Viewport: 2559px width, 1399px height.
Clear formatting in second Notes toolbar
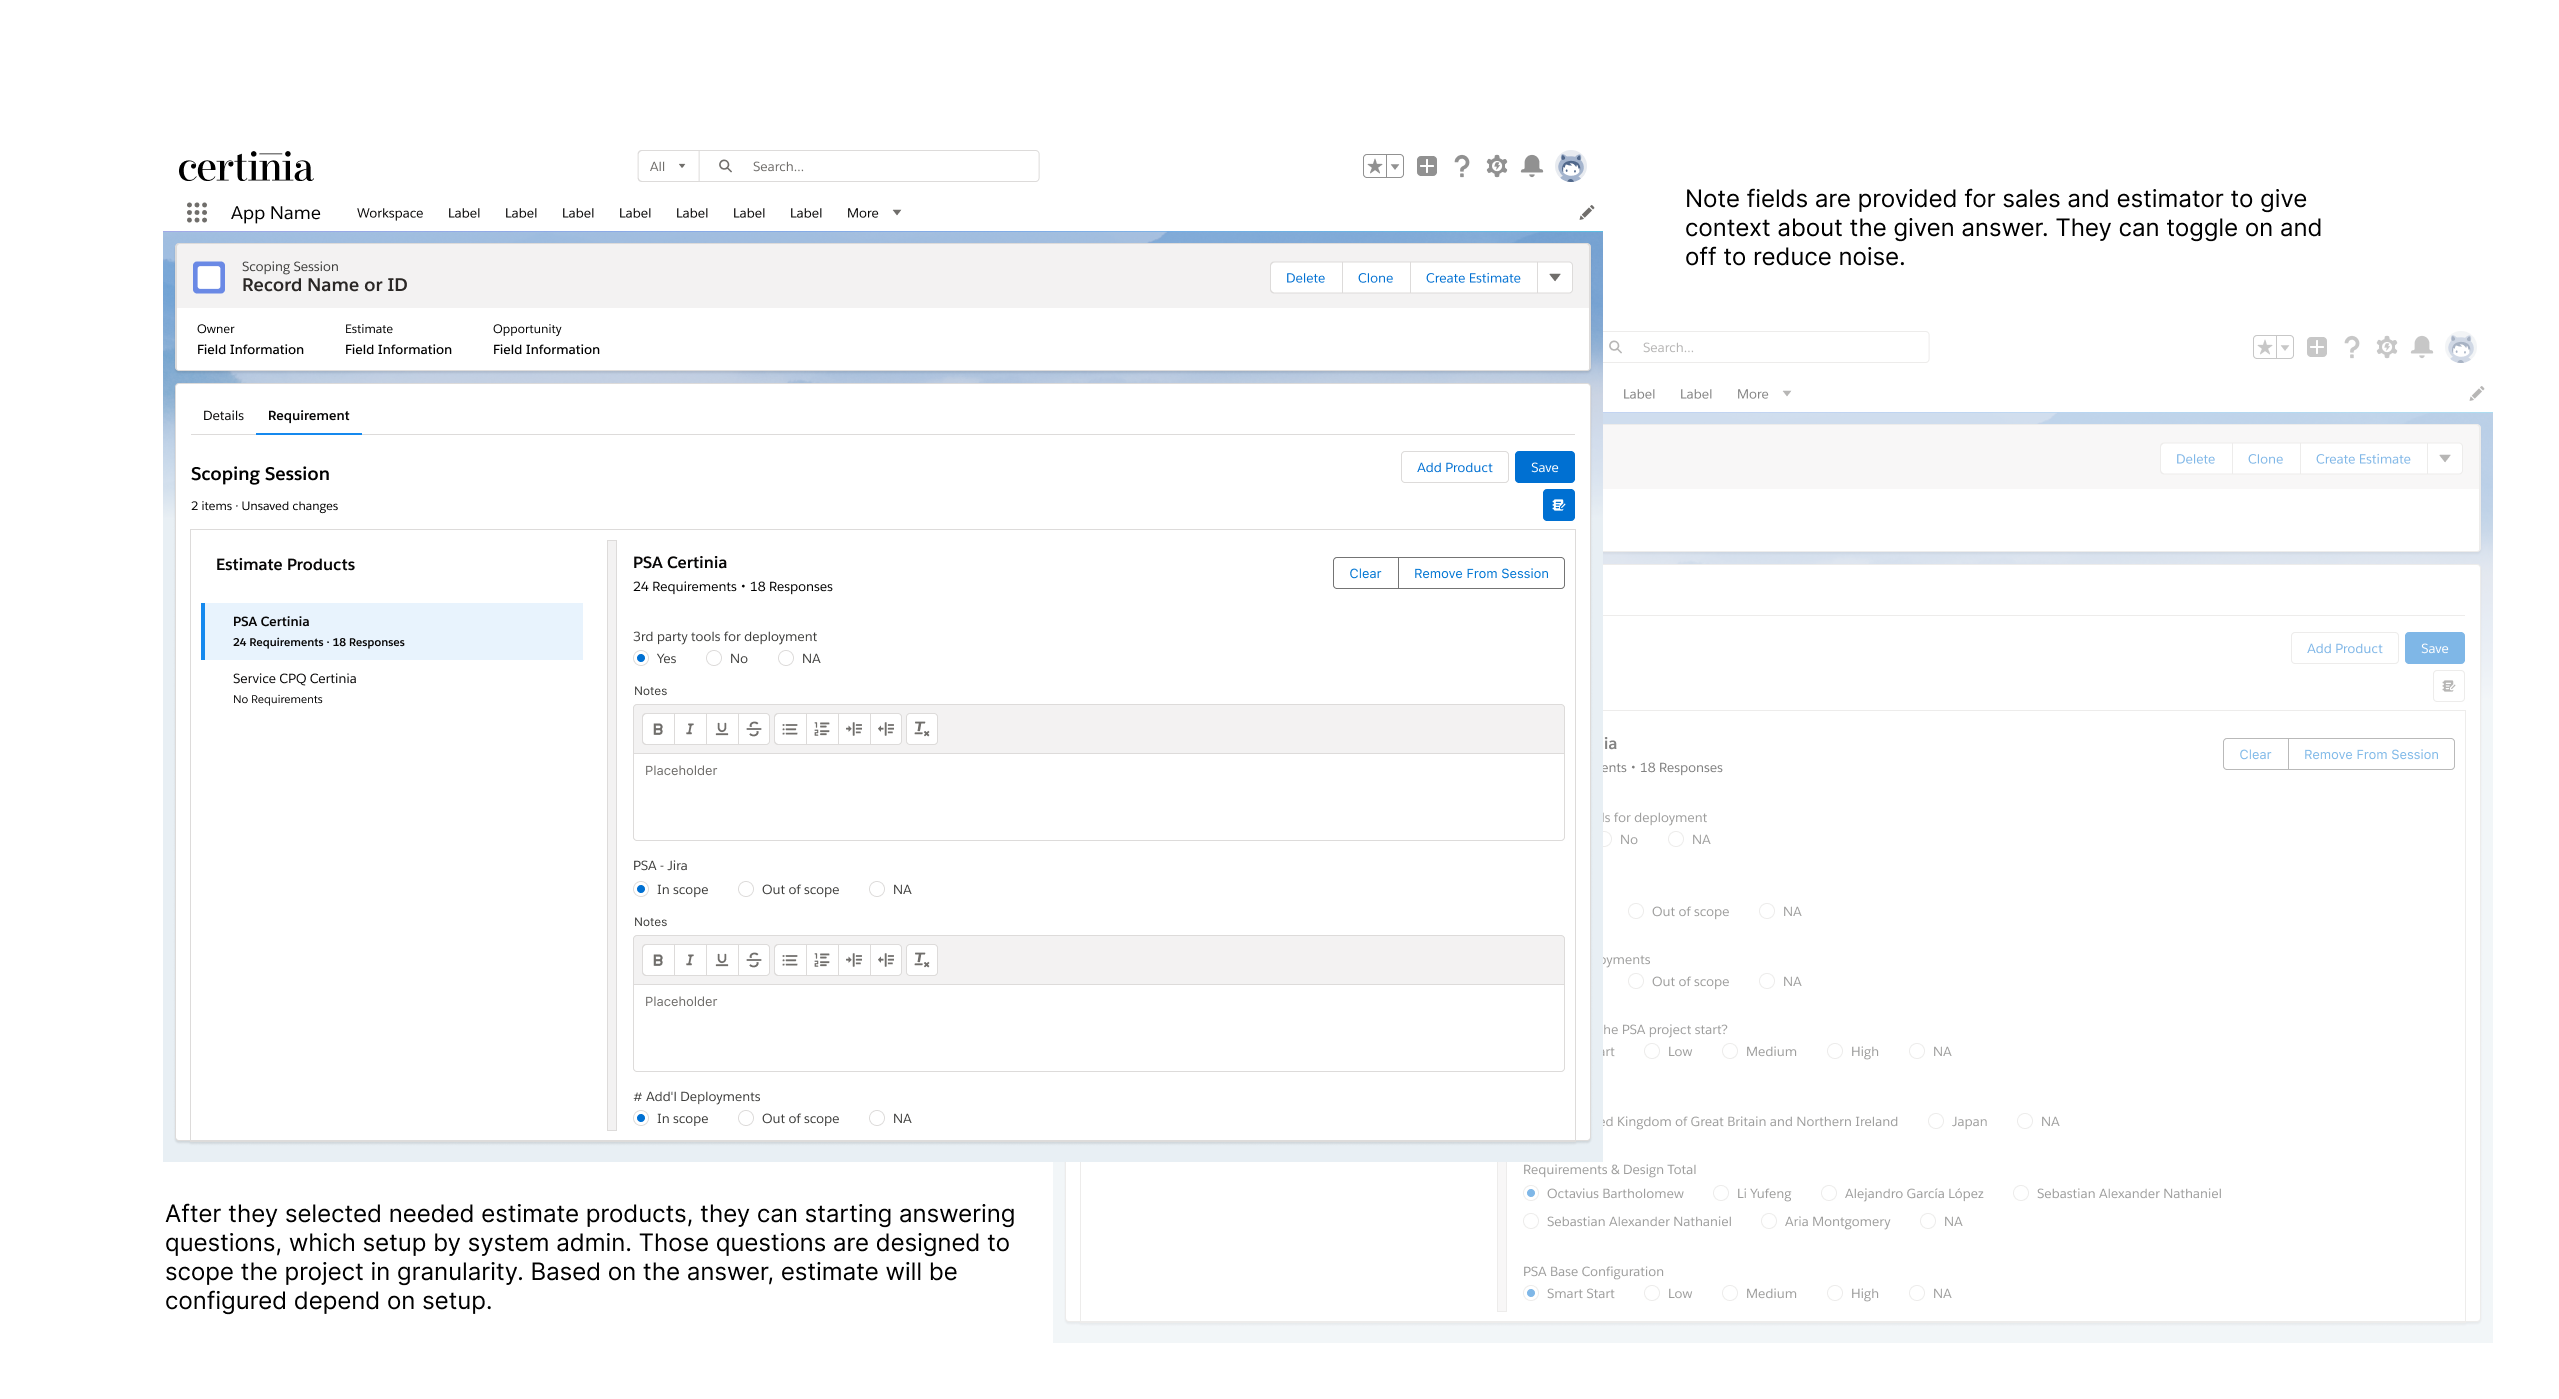921,960
